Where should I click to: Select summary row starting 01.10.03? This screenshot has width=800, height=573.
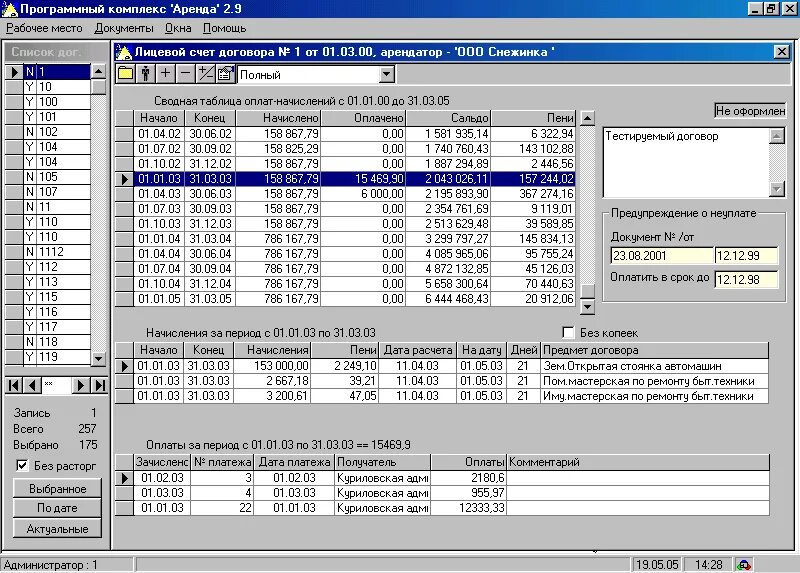[x=355, y=223]
